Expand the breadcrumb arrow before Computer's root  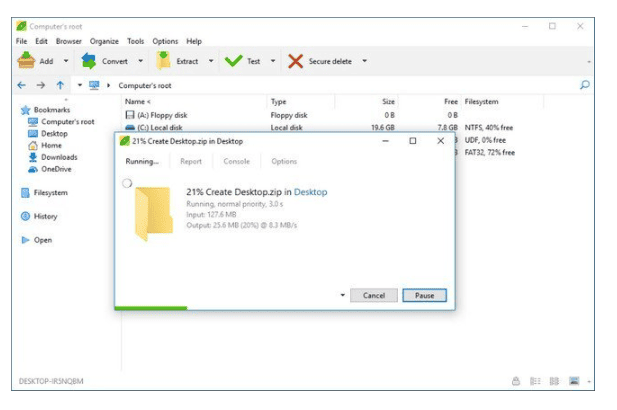point(108,85)
